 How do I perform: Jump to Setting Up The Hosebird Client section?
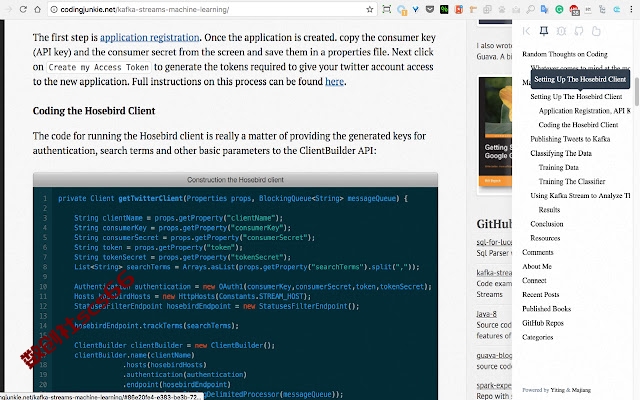pos(576,97)
